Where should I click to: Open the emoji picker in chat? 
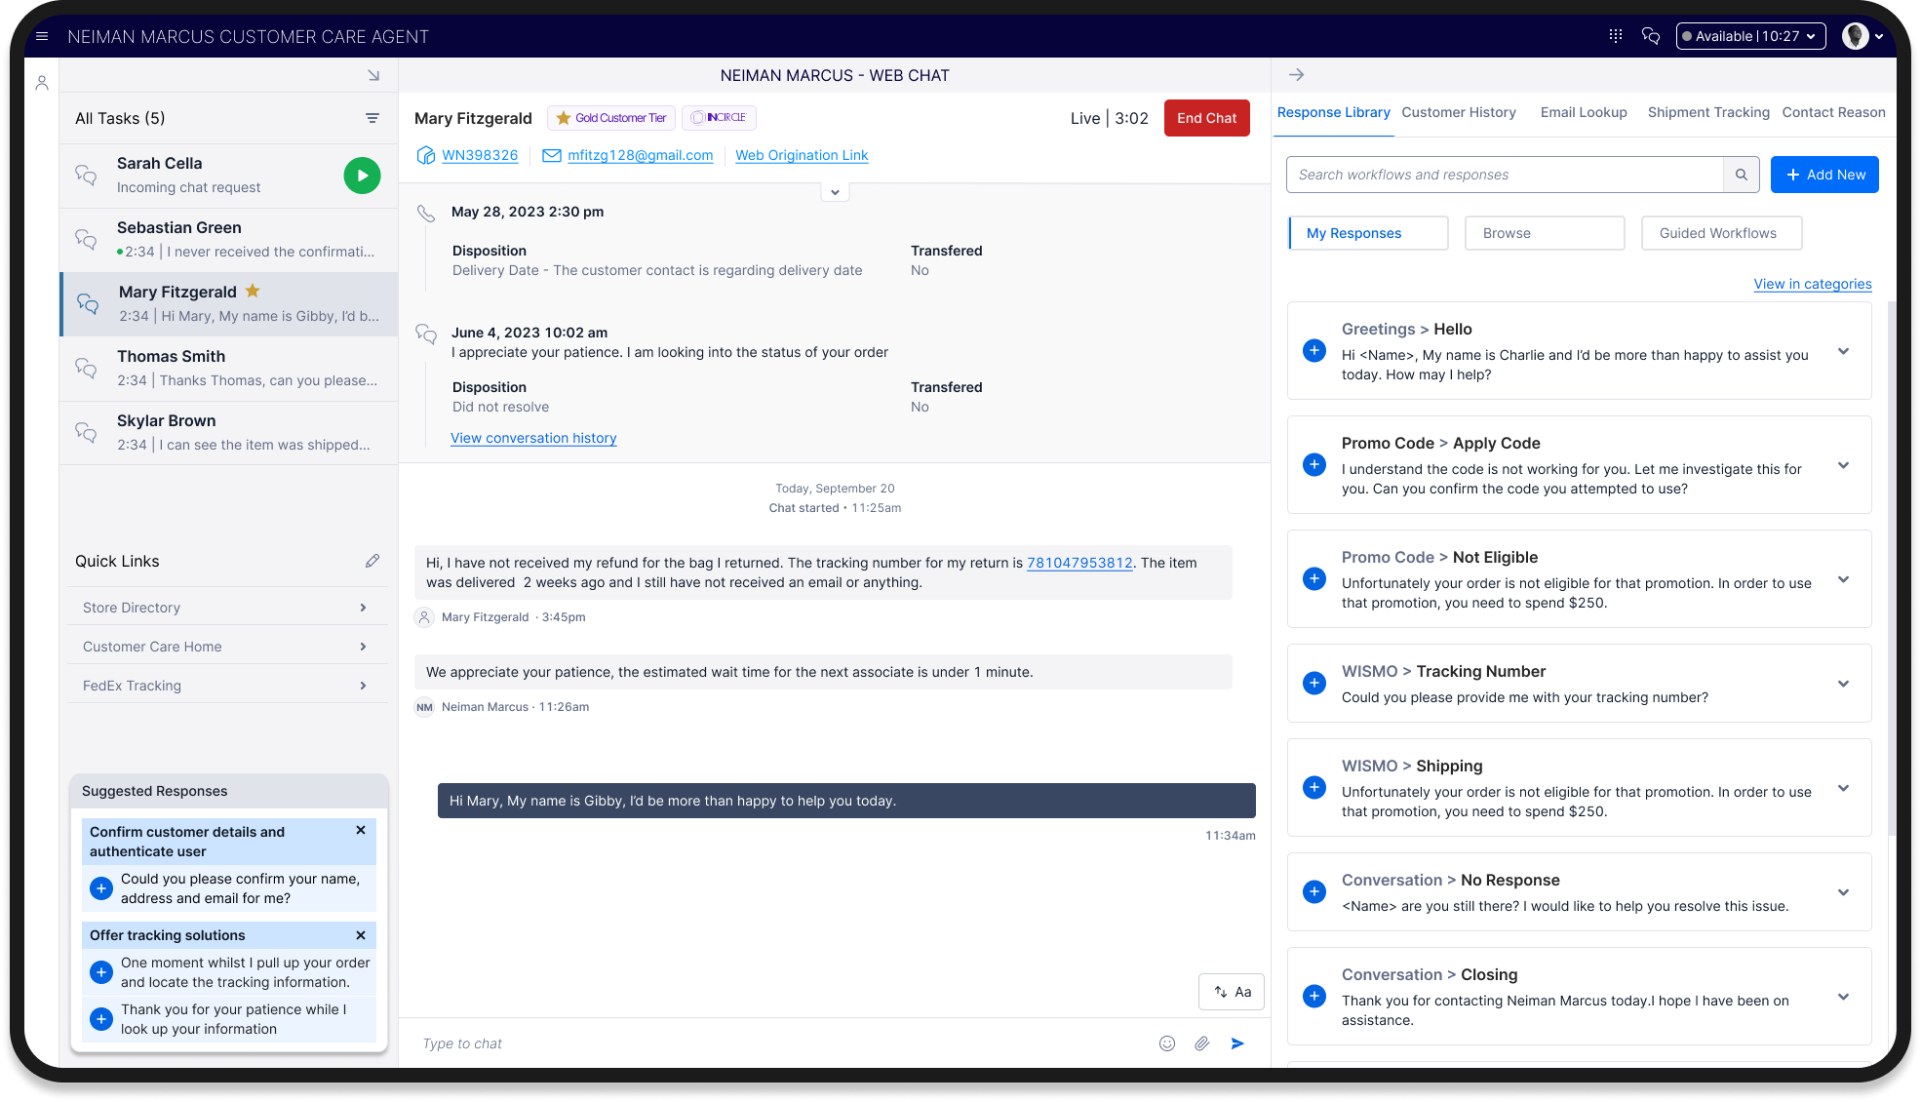1166,1043
